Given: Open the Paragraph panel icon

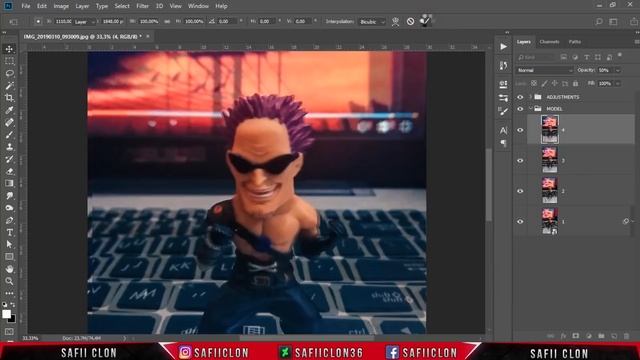Looking at the screenshot, I should (503, 143).
